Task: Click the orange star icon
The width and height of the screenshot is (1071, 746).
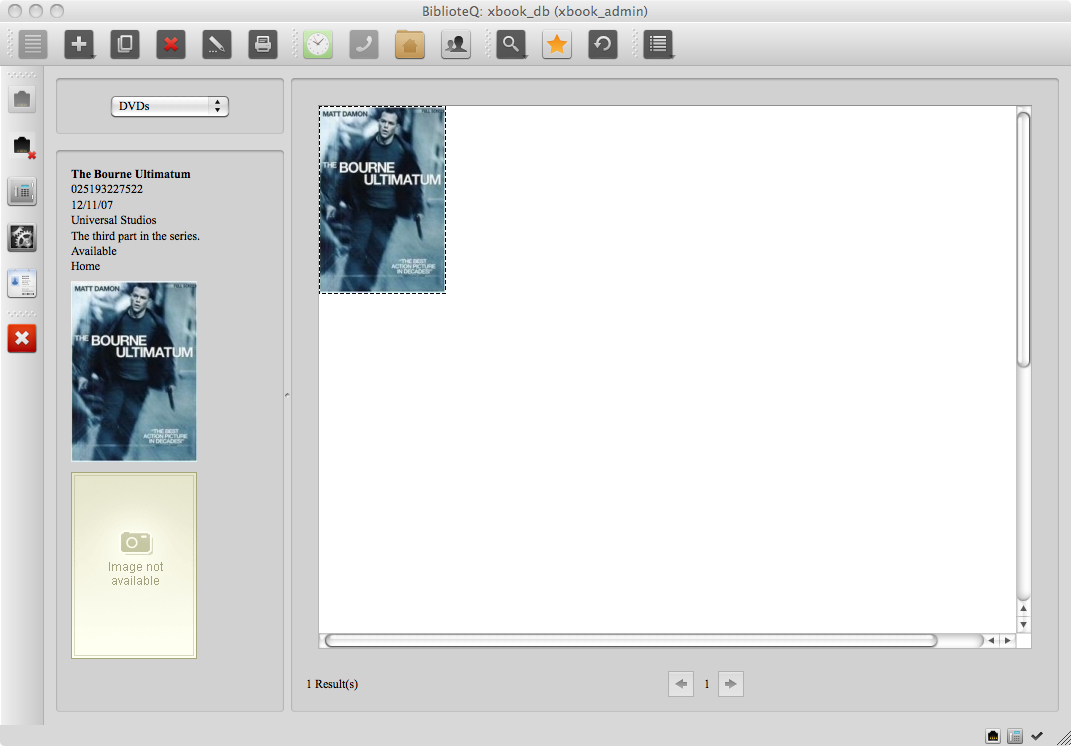Action: tap(557, 44)
